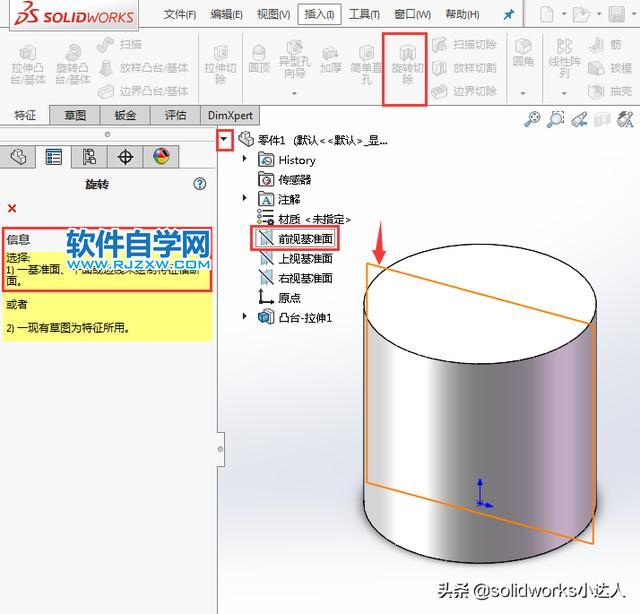Select the Shell (抽壳) tool
The height and width of the screenshot is (614, 640).
pos(610,91)
